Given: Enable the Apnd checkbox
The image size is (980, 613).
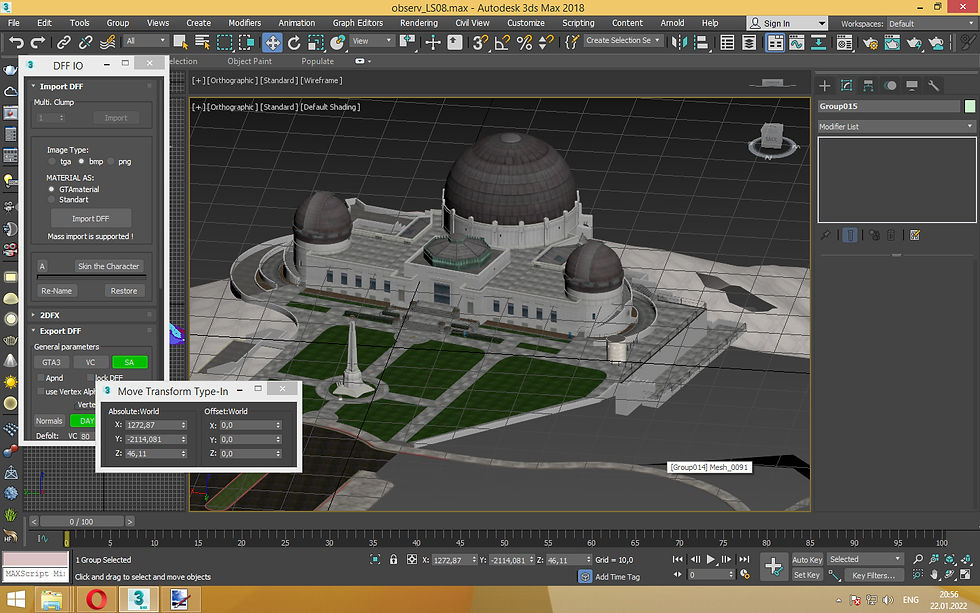Looking at the screenshot, I should pos(40,378).
